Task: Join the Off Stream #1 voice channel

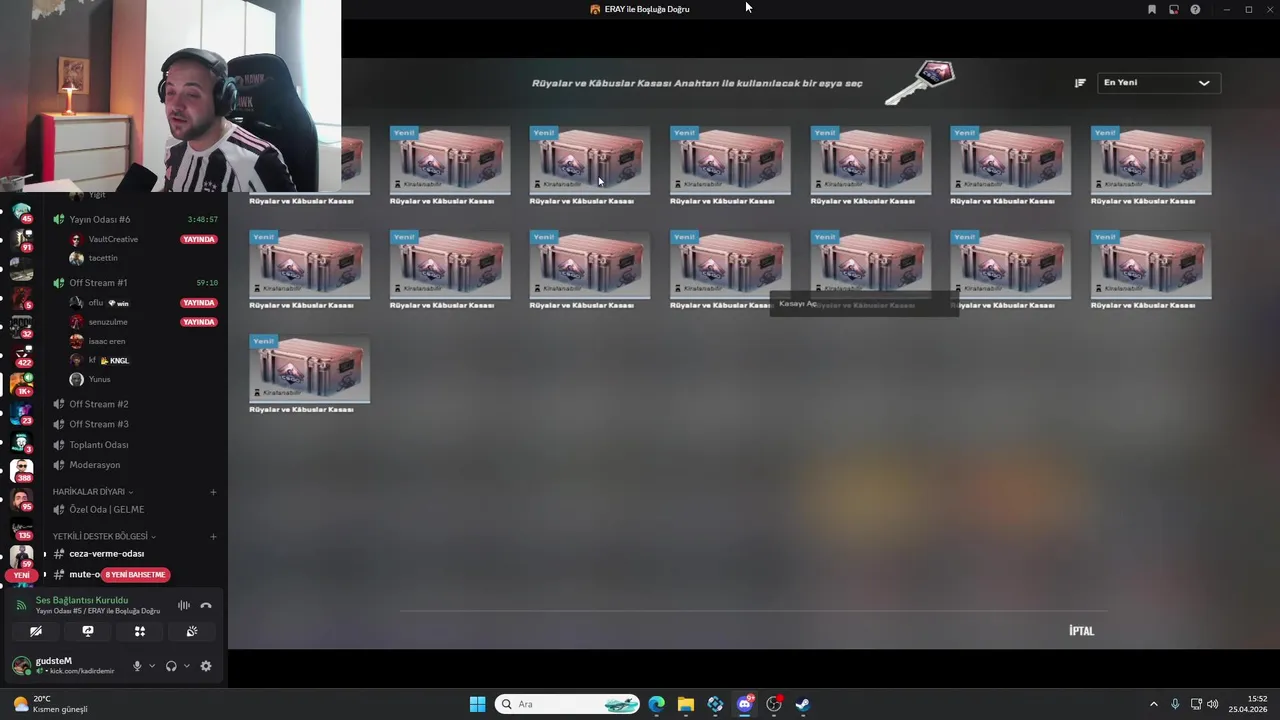Action: [x=135, y=283]
